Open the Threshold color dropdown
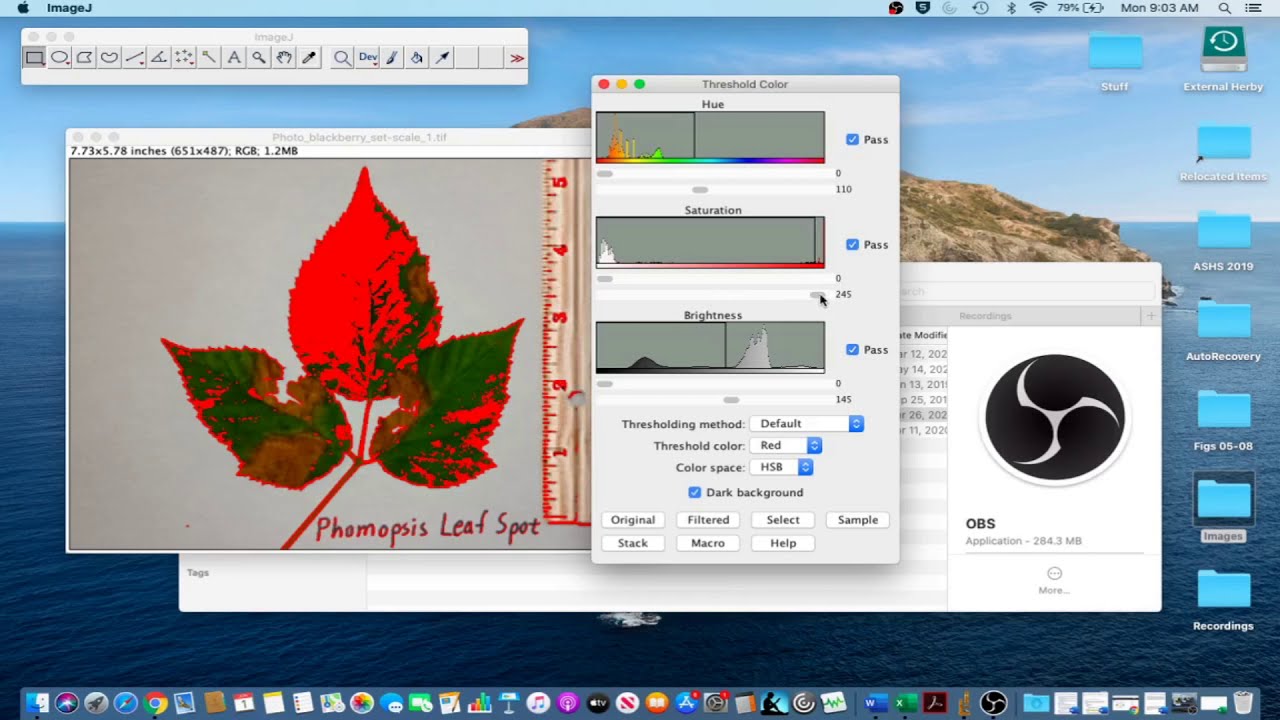Image resolution: width=1280 pixels, height=720 pixels. [x=785, y=446]
